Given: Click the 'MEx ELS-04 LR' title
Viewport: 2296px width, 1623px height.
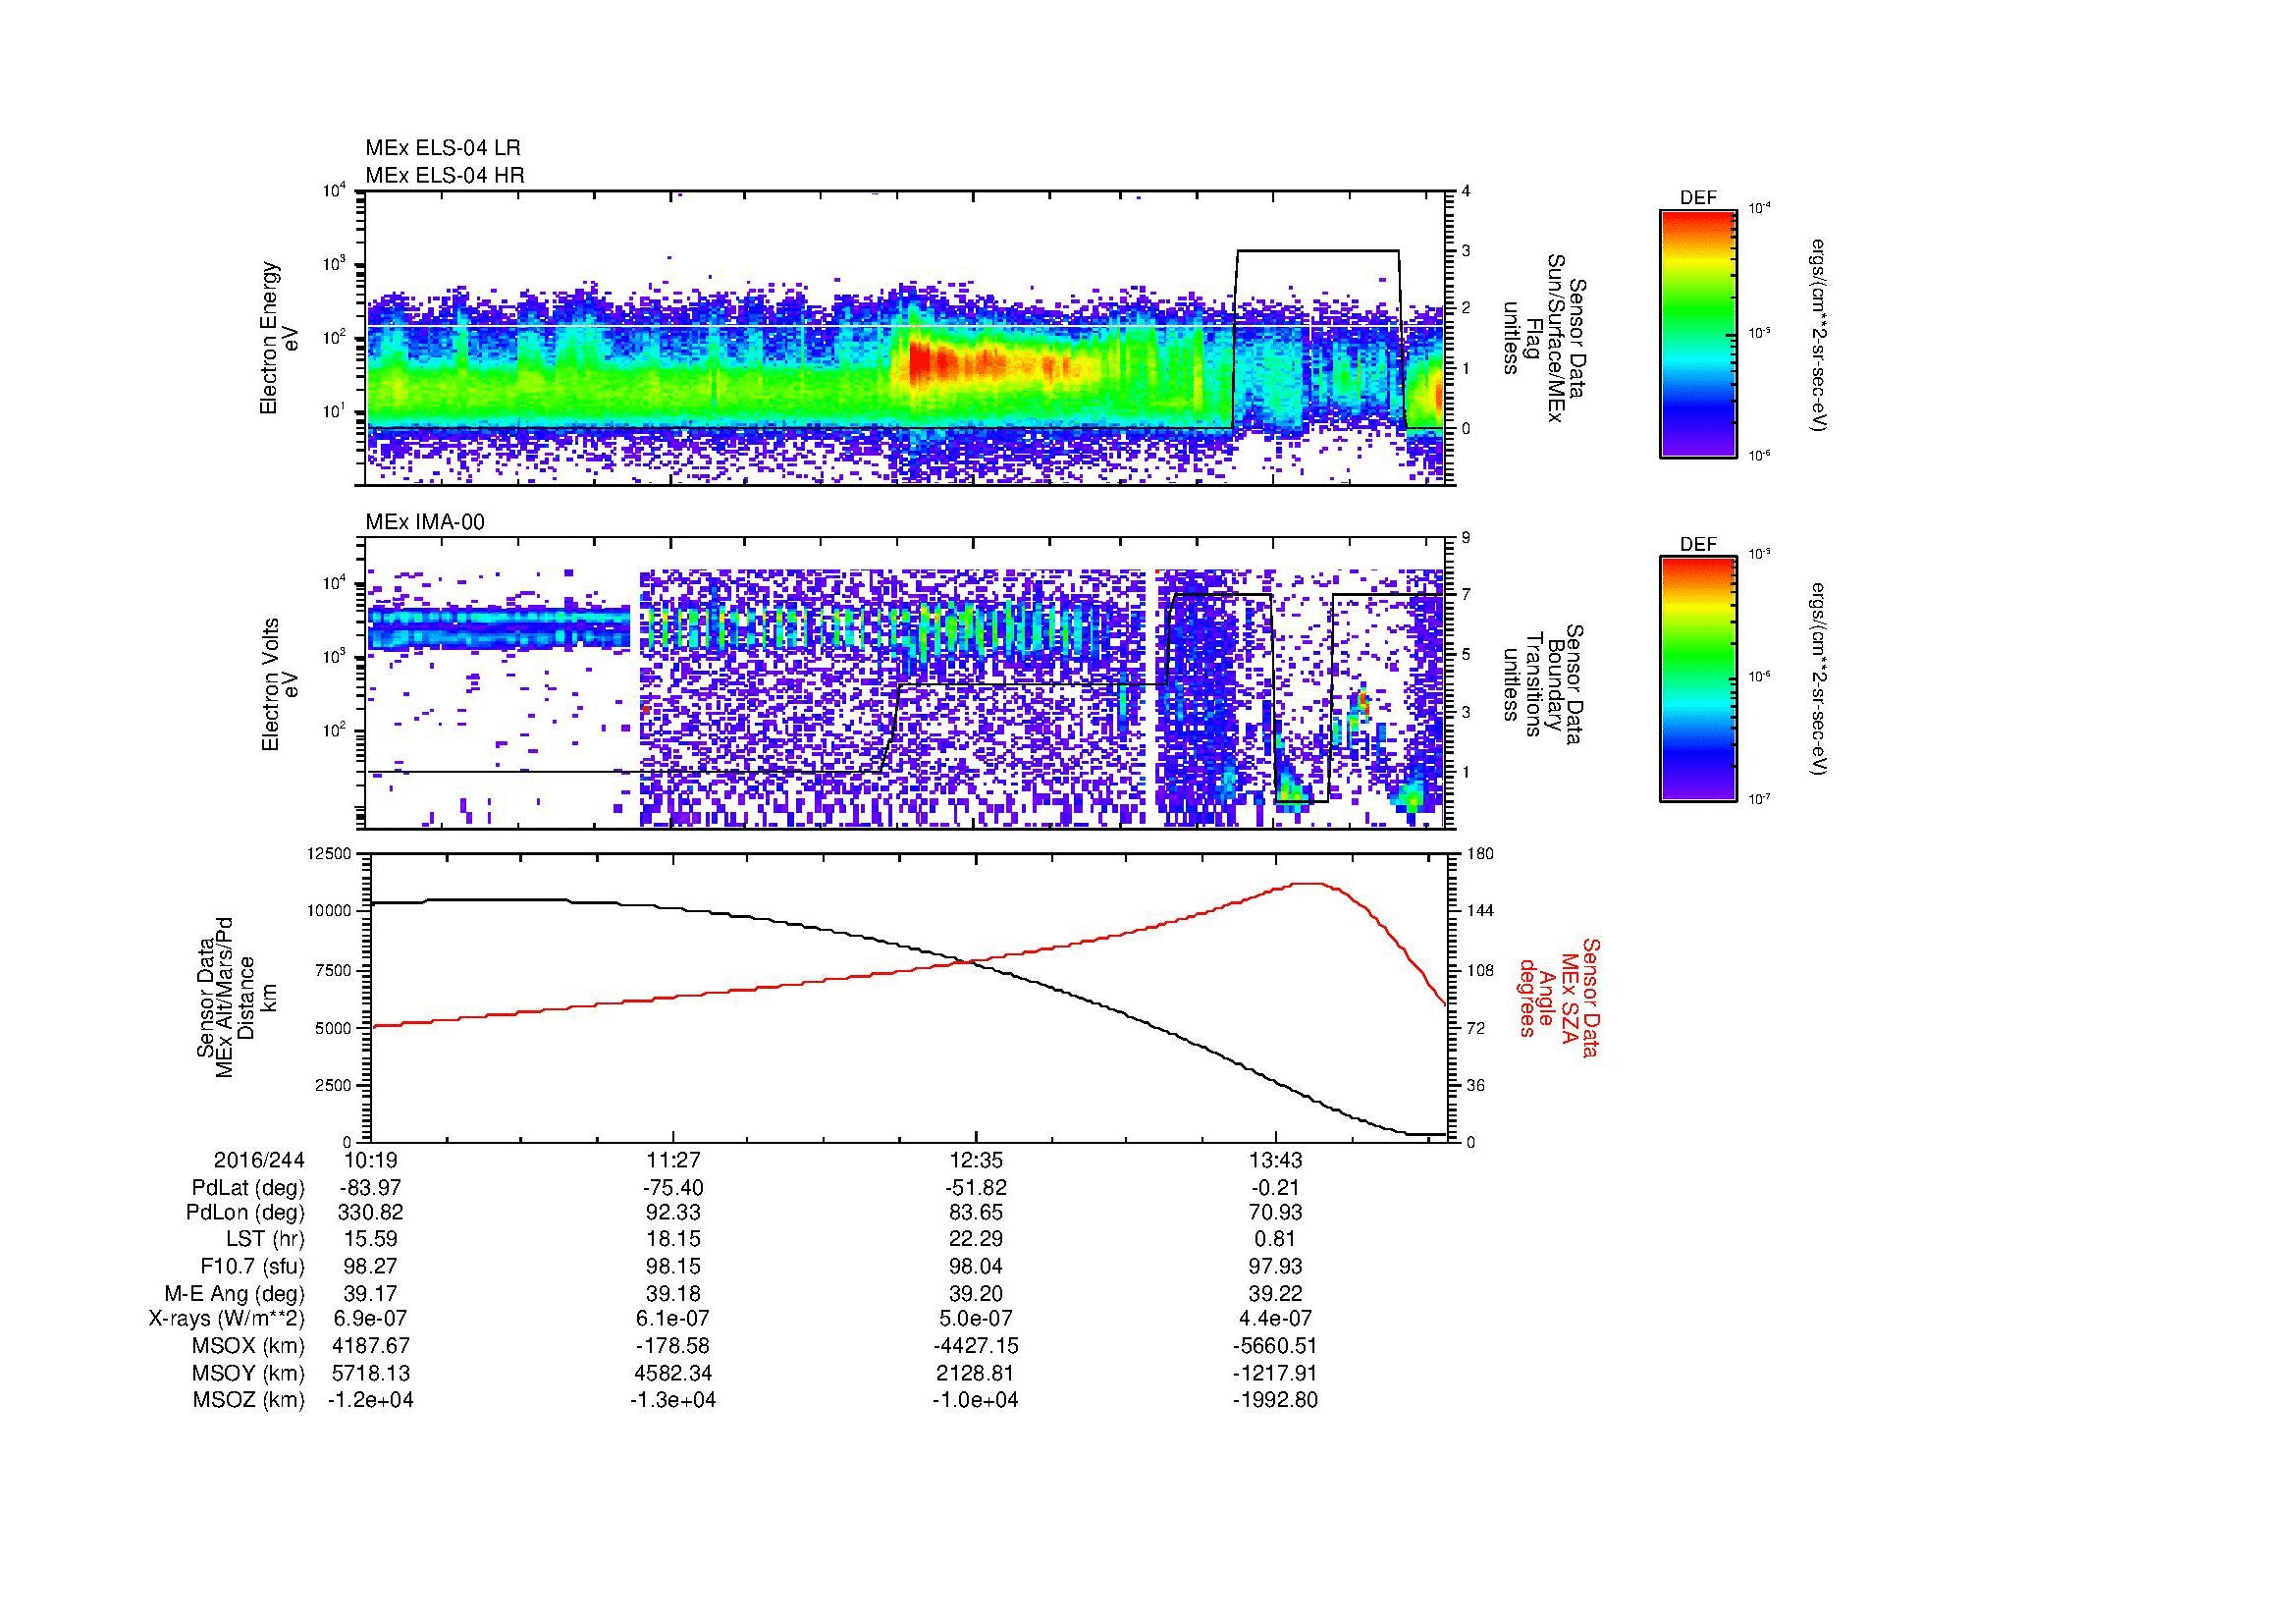Looking at the screenshot, I should click(443, 148).
